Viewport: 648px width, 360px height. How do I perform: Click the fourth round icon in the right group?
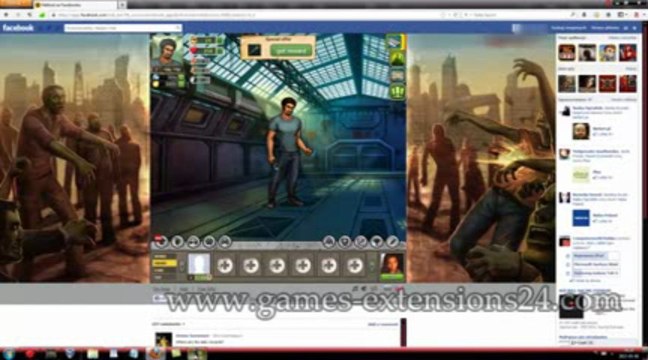pos(376,241)
